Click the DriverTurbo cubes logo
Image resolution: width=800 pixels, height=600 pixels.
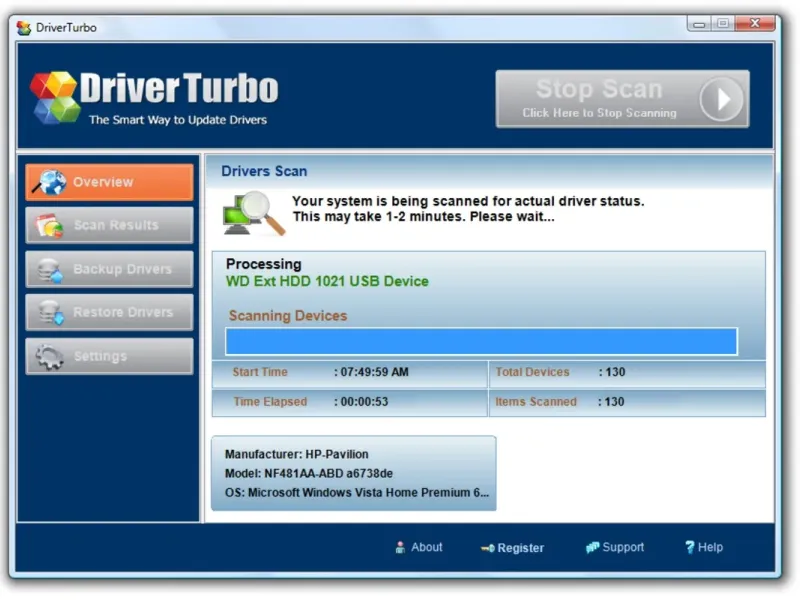[x=54, y=97]
